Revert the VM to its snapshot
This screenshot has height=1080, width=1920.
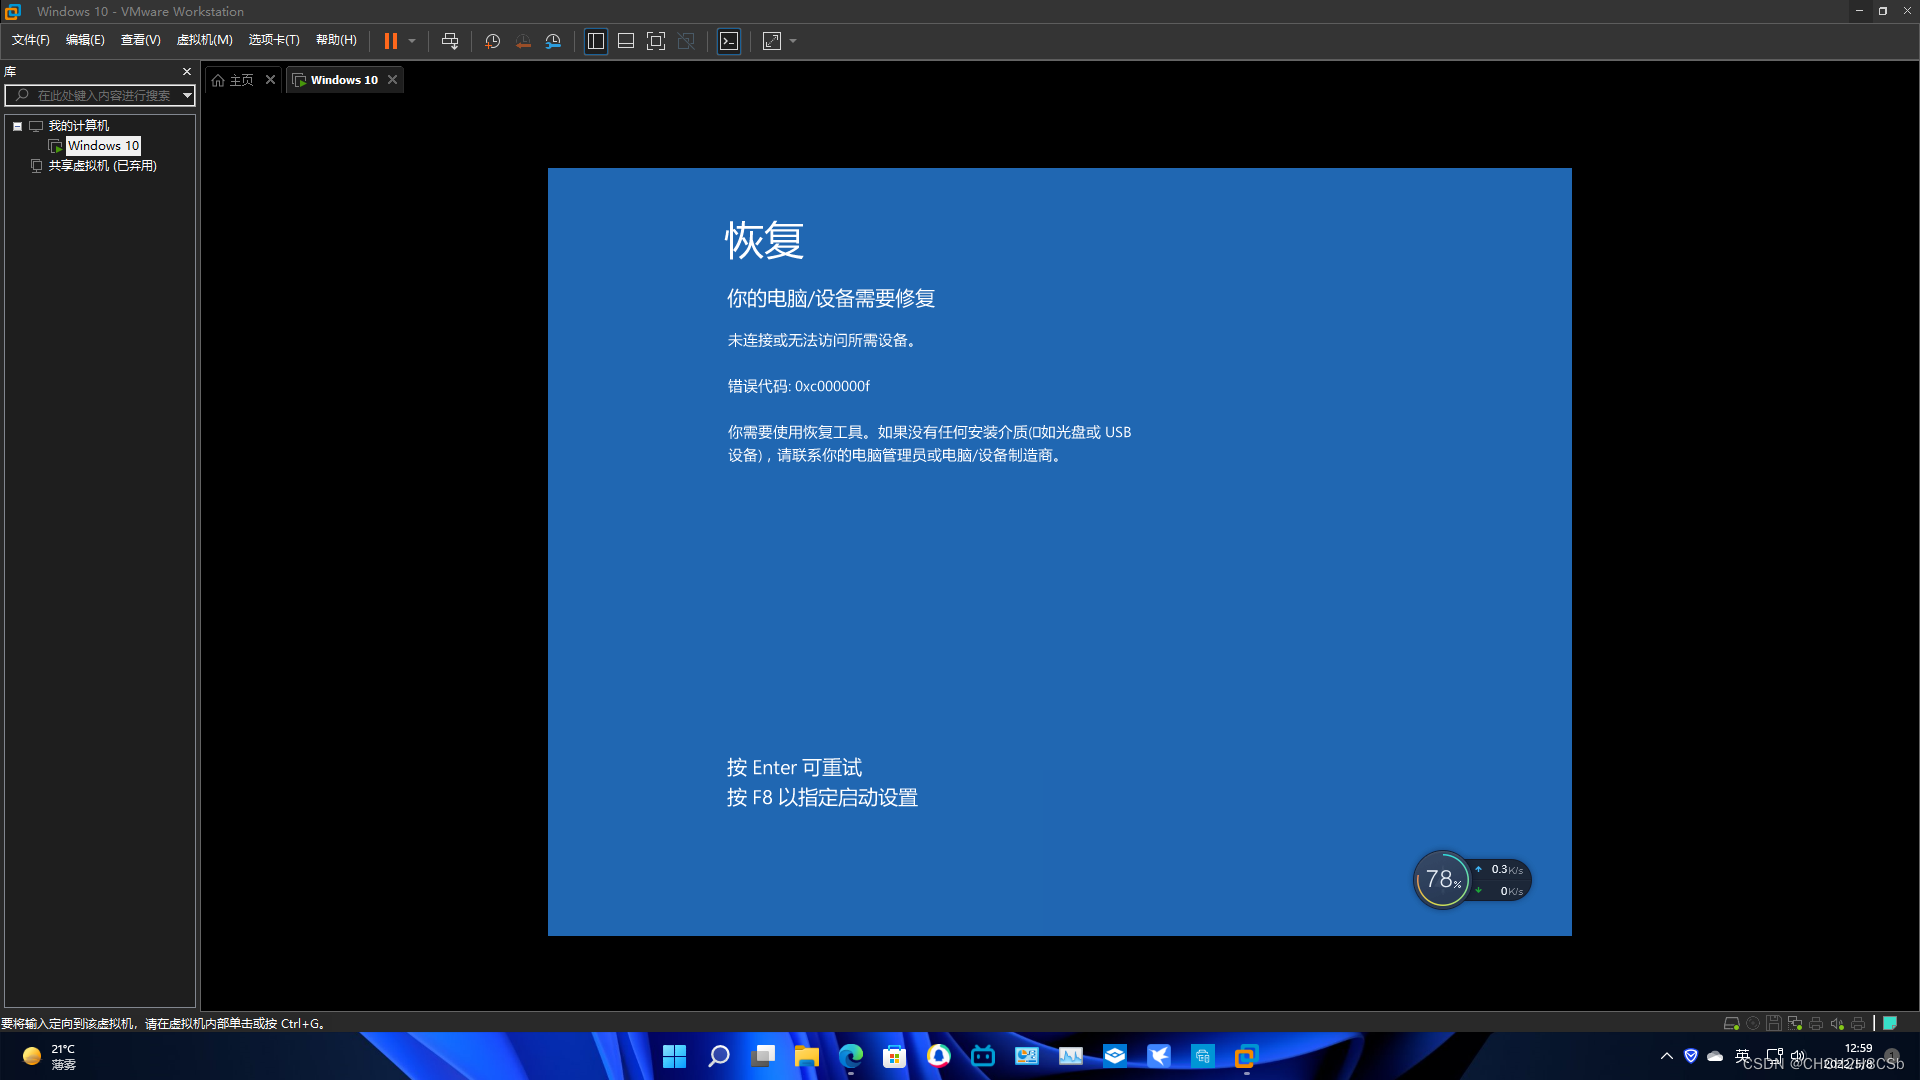tap(523, 41)
